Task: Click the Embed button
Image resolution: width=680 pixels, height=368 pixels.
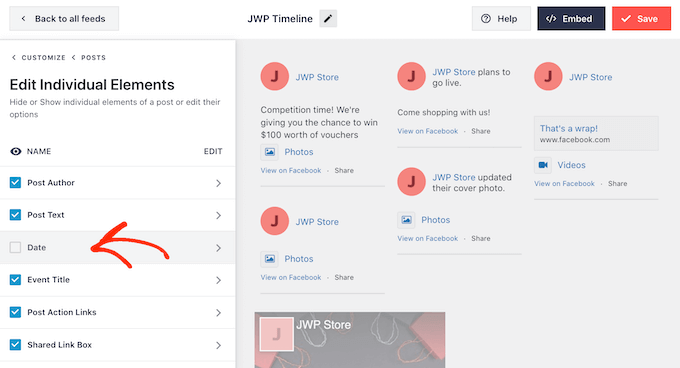Action: pyautogui.click(x=571, y=19)
